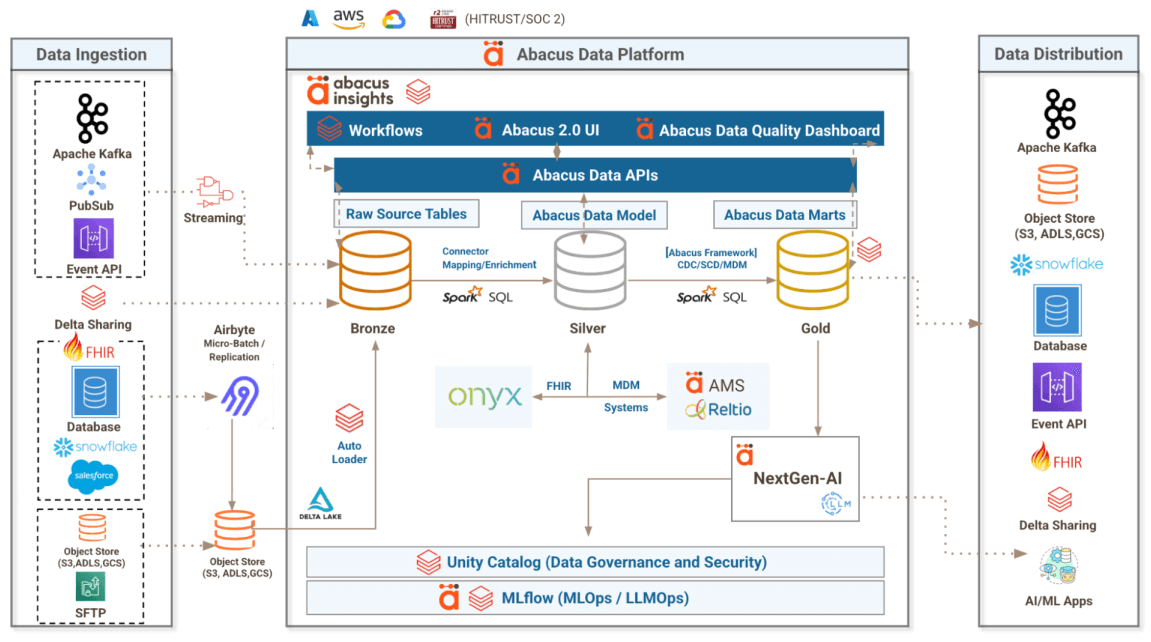Click Connector Mapping/Enrichment text

489,258
